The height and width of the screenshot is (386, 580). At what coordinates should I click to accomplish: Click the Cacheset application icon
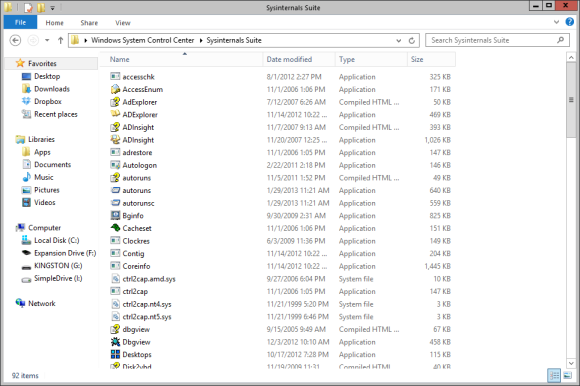[x=115, y=228]
